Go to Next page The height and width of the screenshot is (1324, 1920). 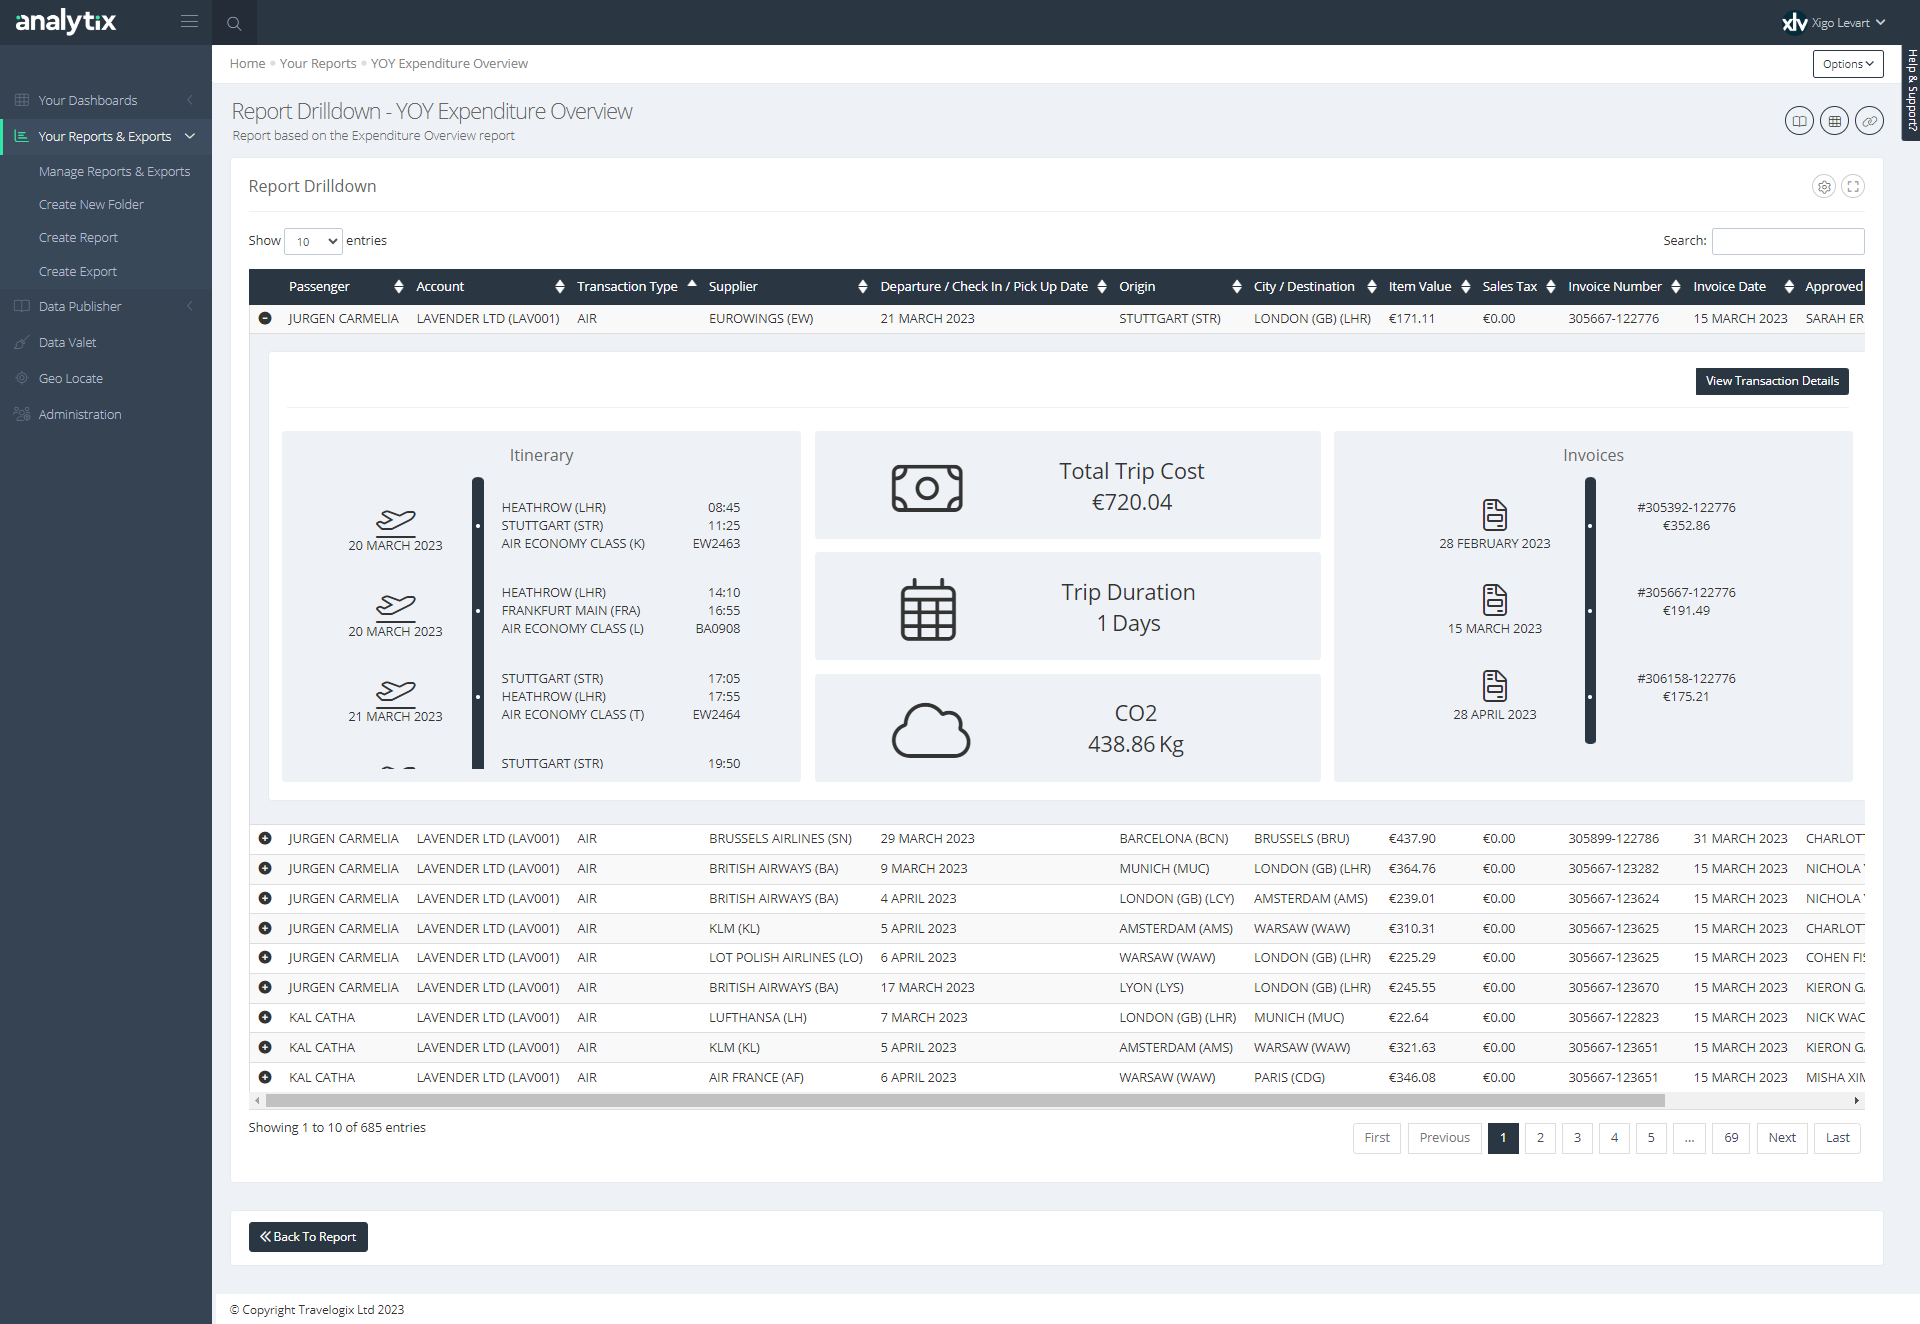pos(1782,1138)
